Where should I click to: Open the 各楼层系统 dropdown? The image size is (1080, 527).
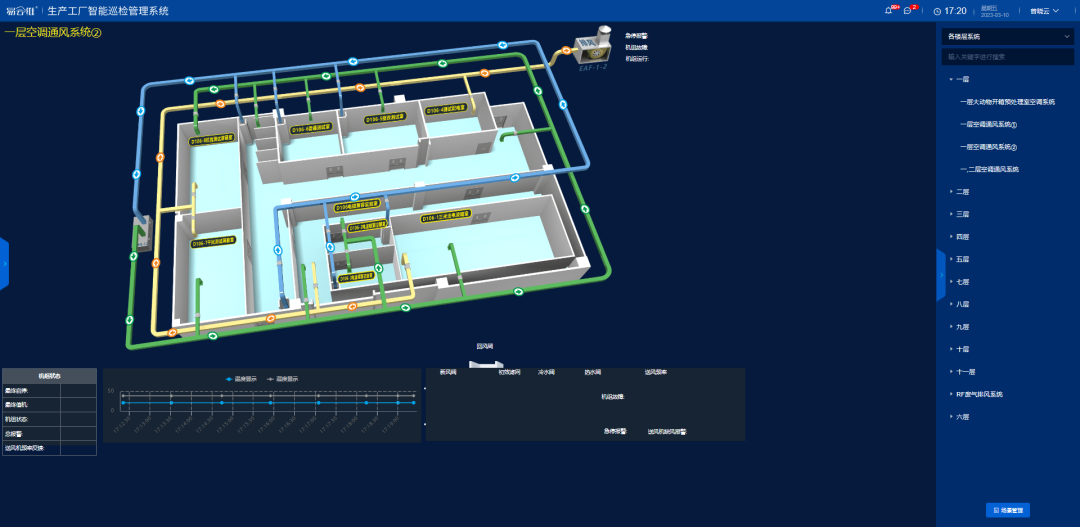[x=1008, y=36]
